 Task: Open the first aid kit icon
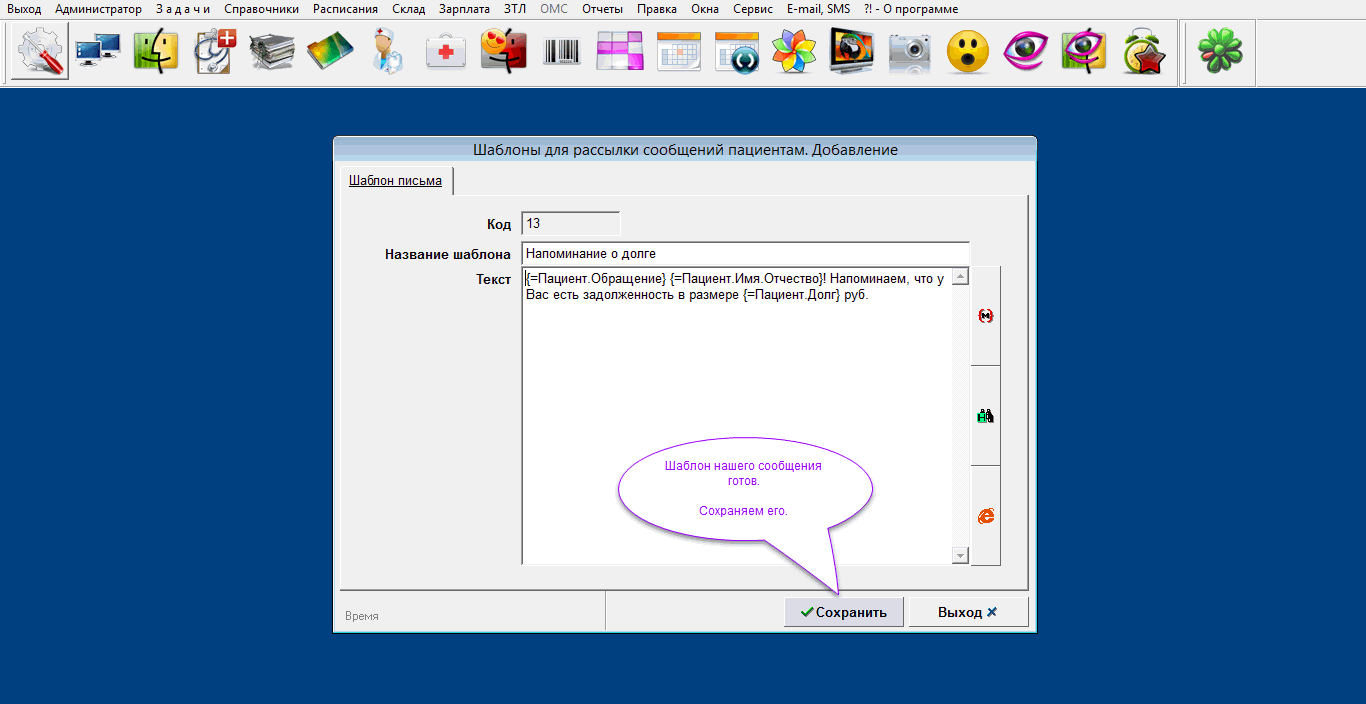tap(446, 51)
